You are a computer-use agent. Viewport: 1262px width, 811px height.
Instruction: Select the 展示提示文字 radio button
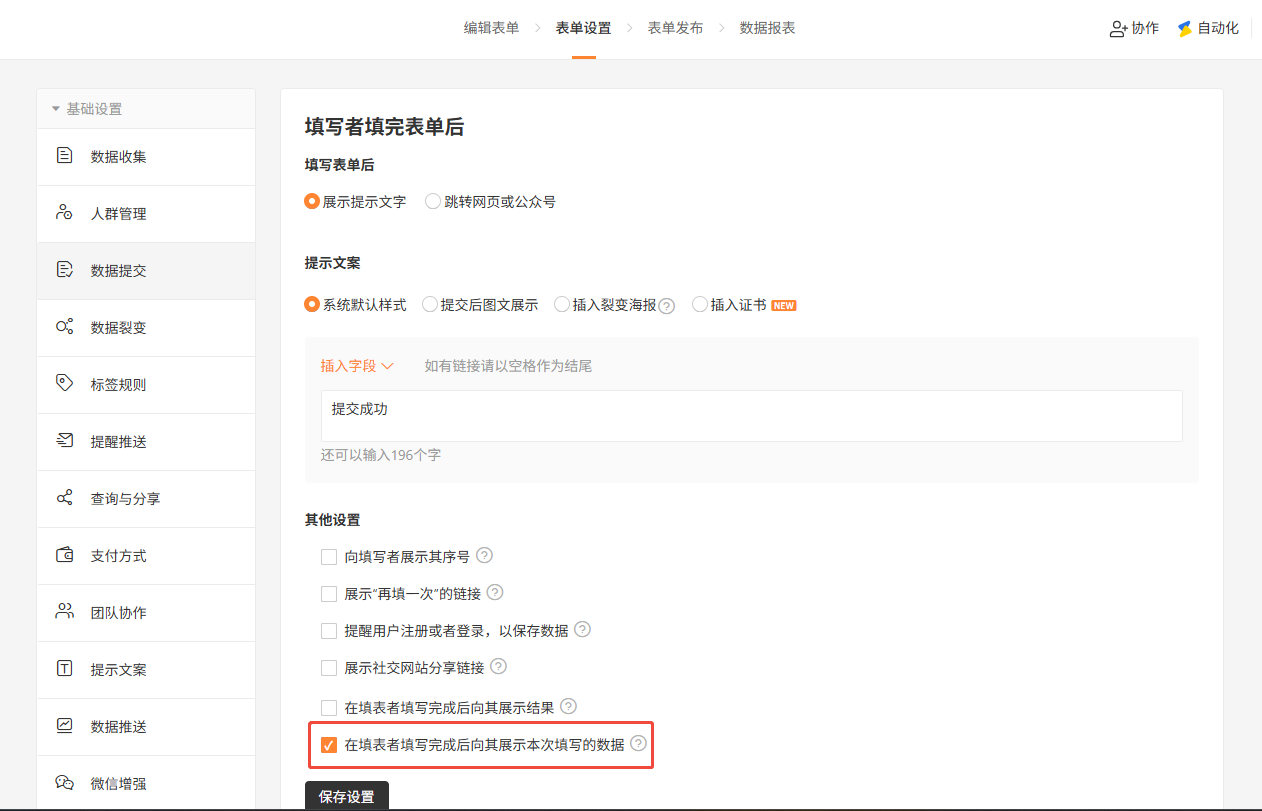312,201
